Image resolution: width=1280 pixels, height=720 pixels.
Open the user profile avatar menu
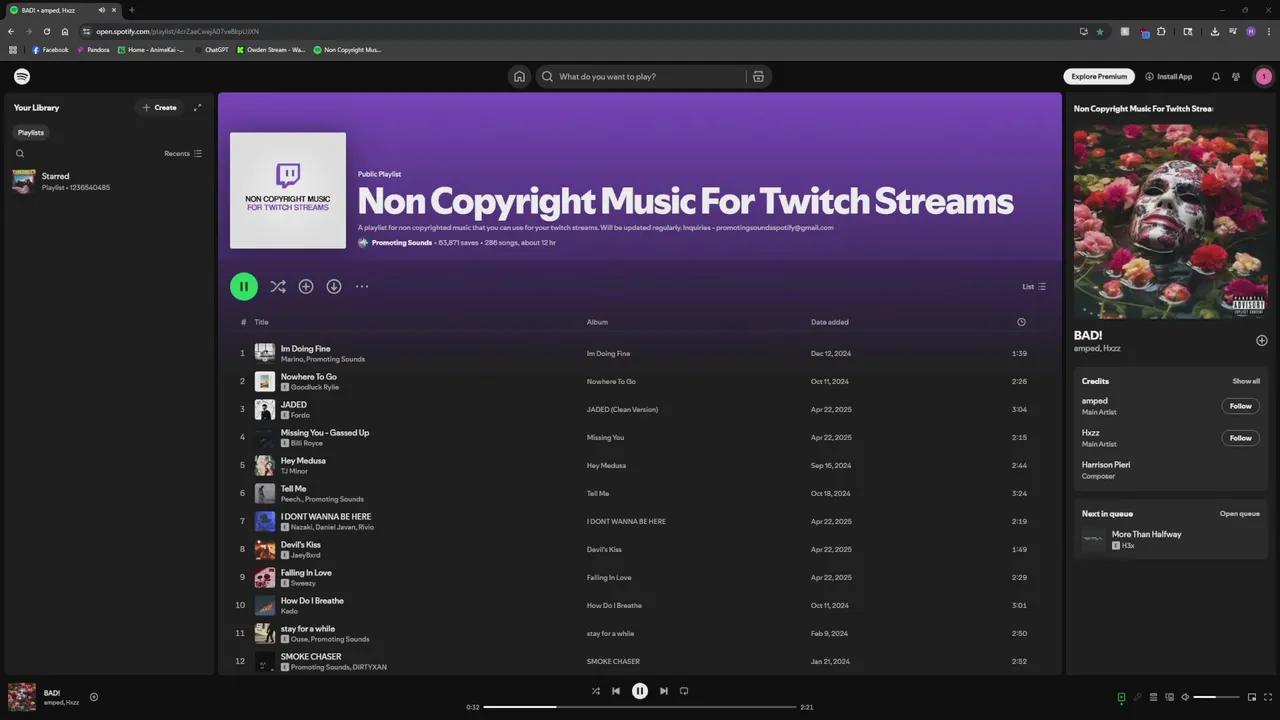[1264, 76]
